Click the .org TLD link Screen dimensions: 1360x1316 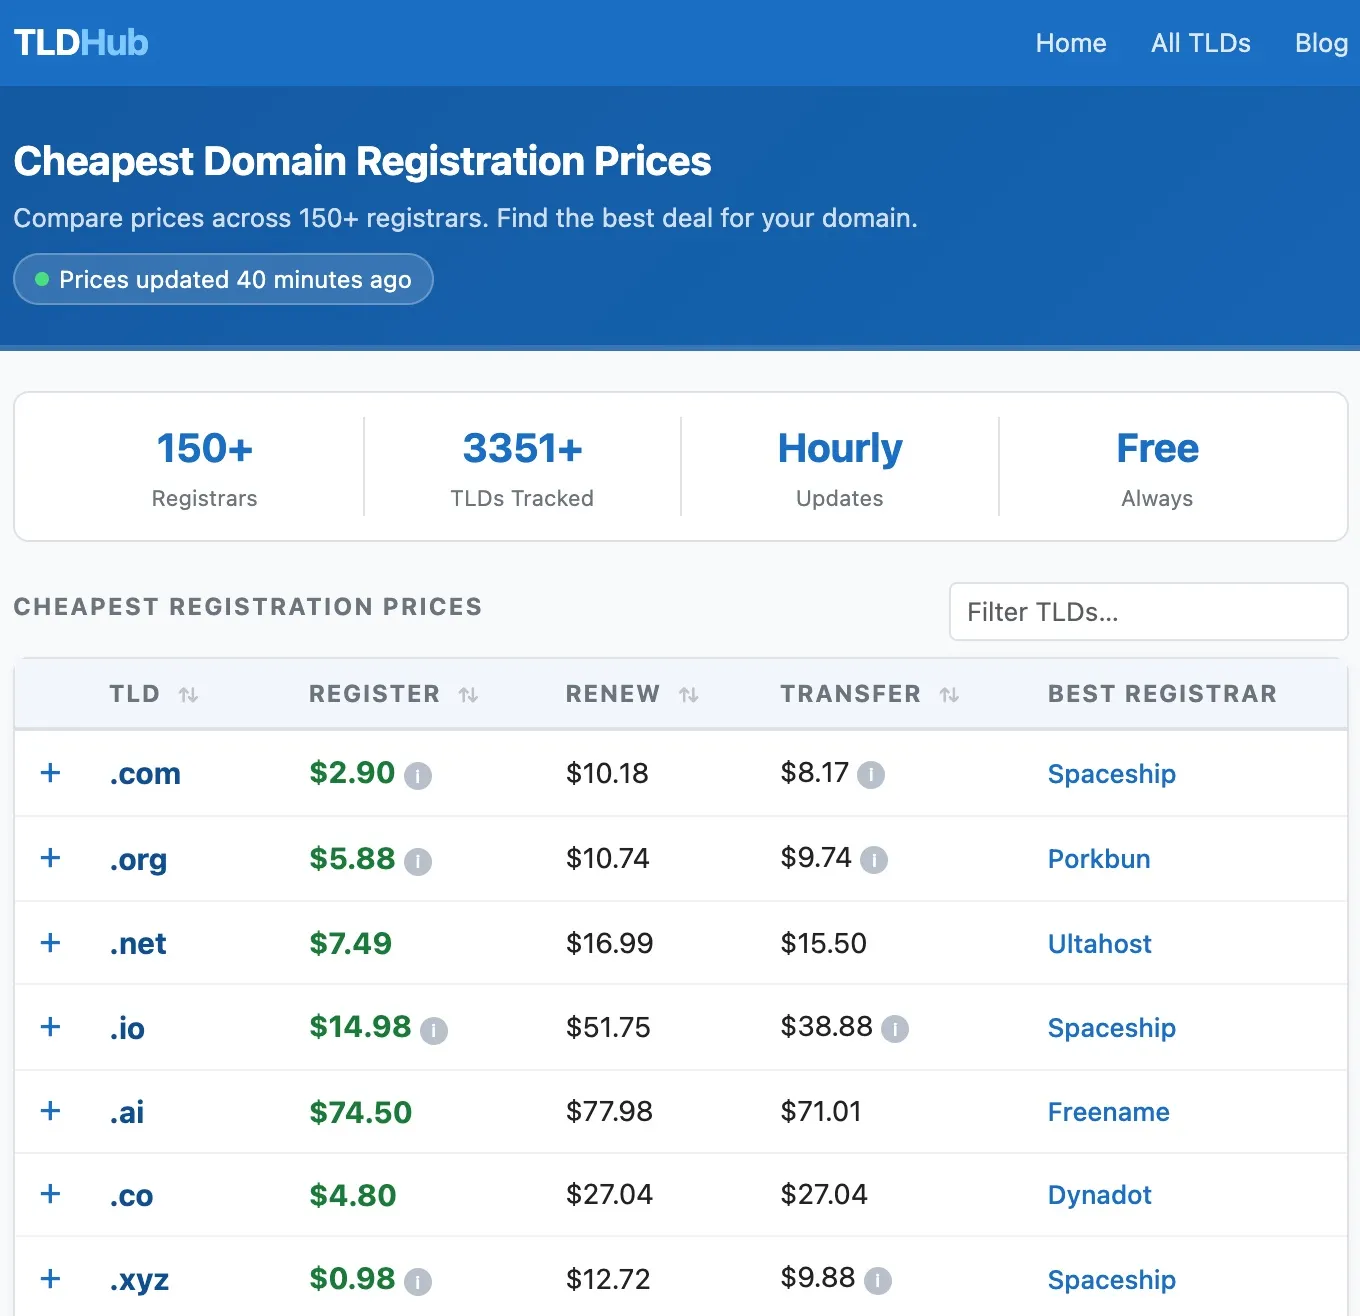coord(138,860)
